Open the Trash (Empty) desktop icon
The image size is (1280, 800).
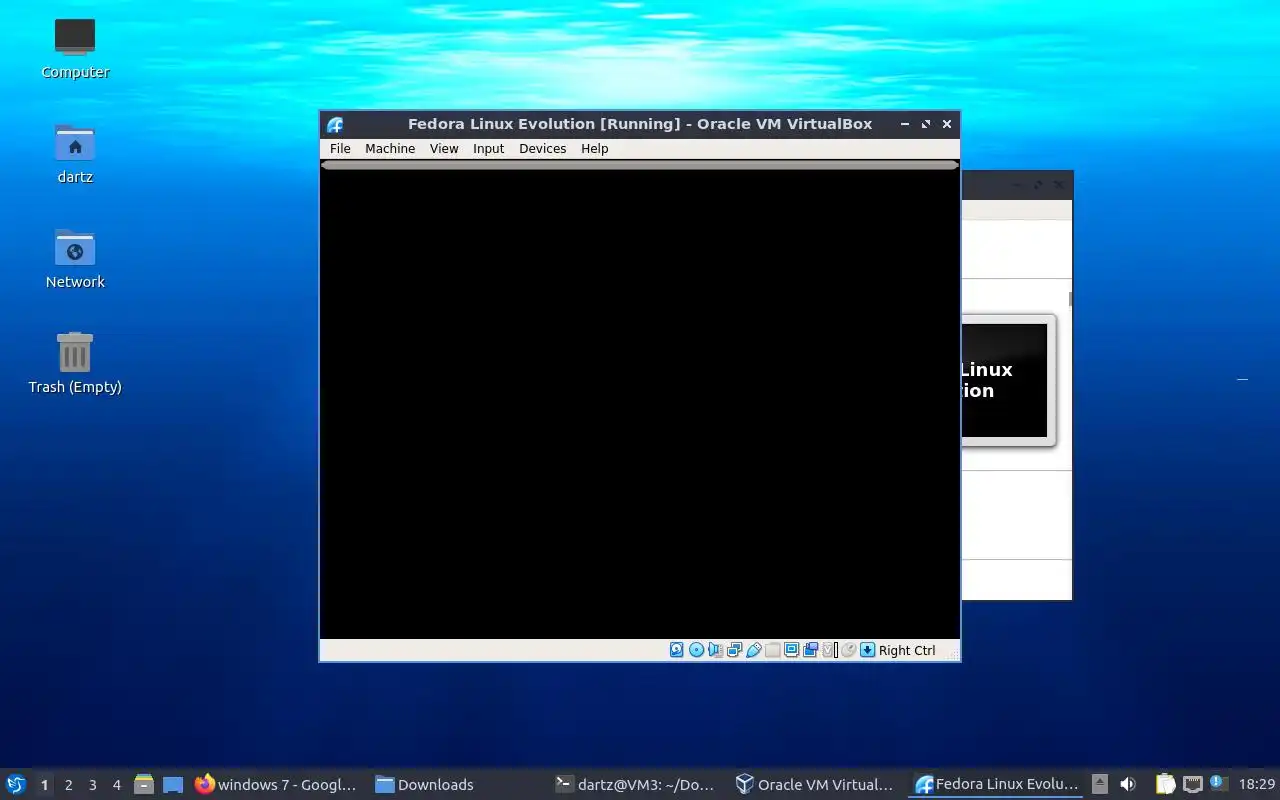(75, 363)
